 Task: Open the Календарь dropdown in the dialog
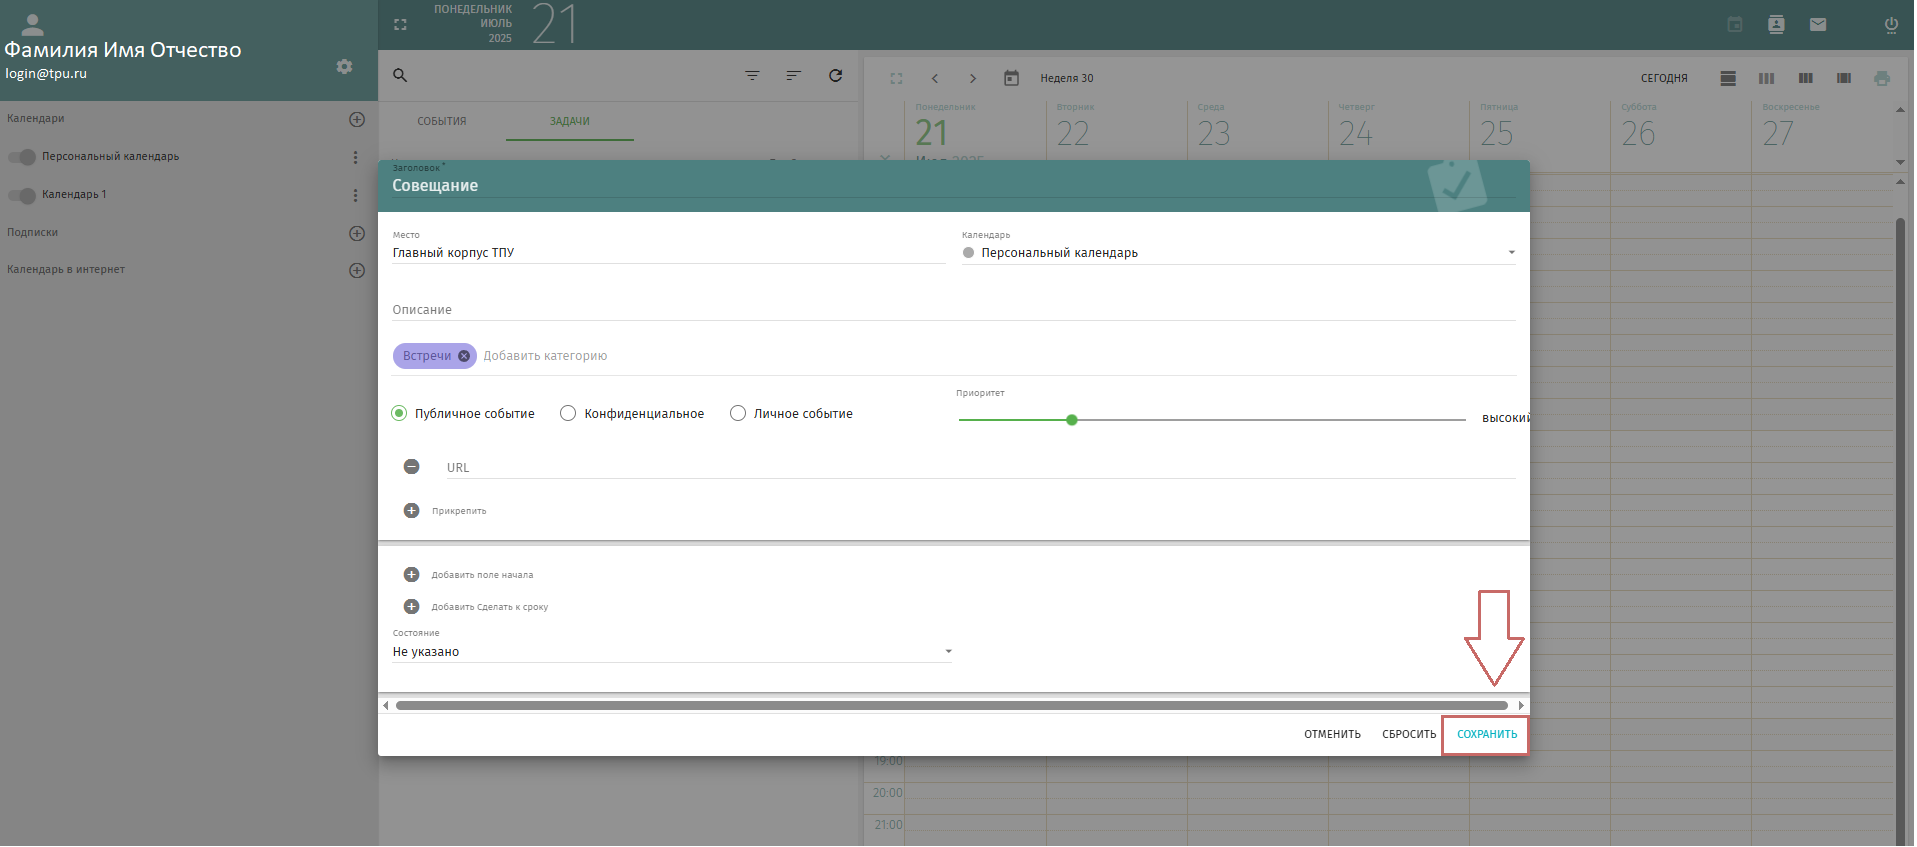point(1239,253)
